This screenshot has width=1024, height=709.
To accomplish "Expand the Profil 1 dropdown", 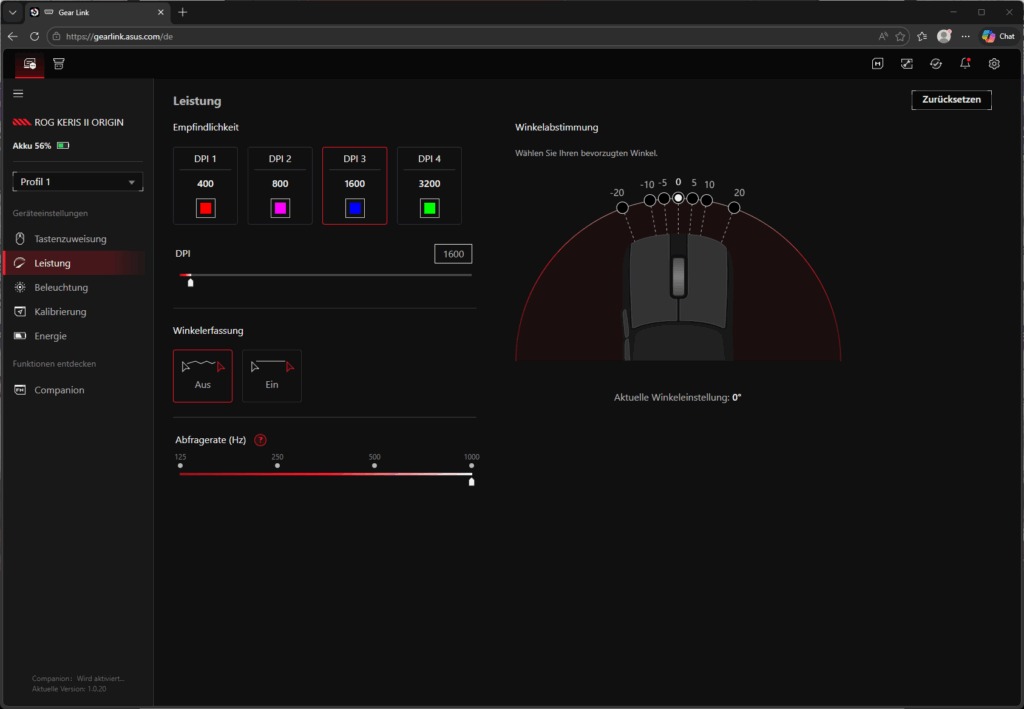I will pyautogui.click(x=78, y=182).
